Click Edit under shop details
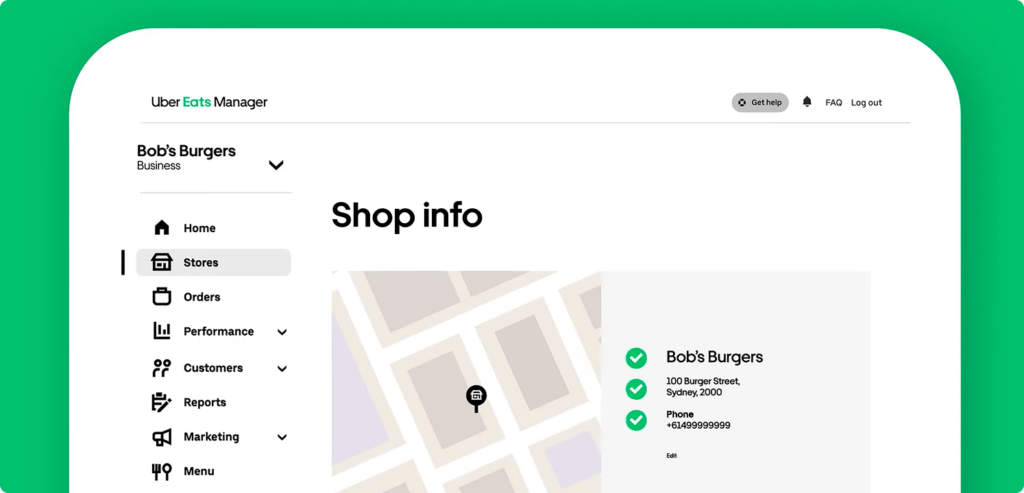Viewport: 1024px width, 493px height. 671,456
